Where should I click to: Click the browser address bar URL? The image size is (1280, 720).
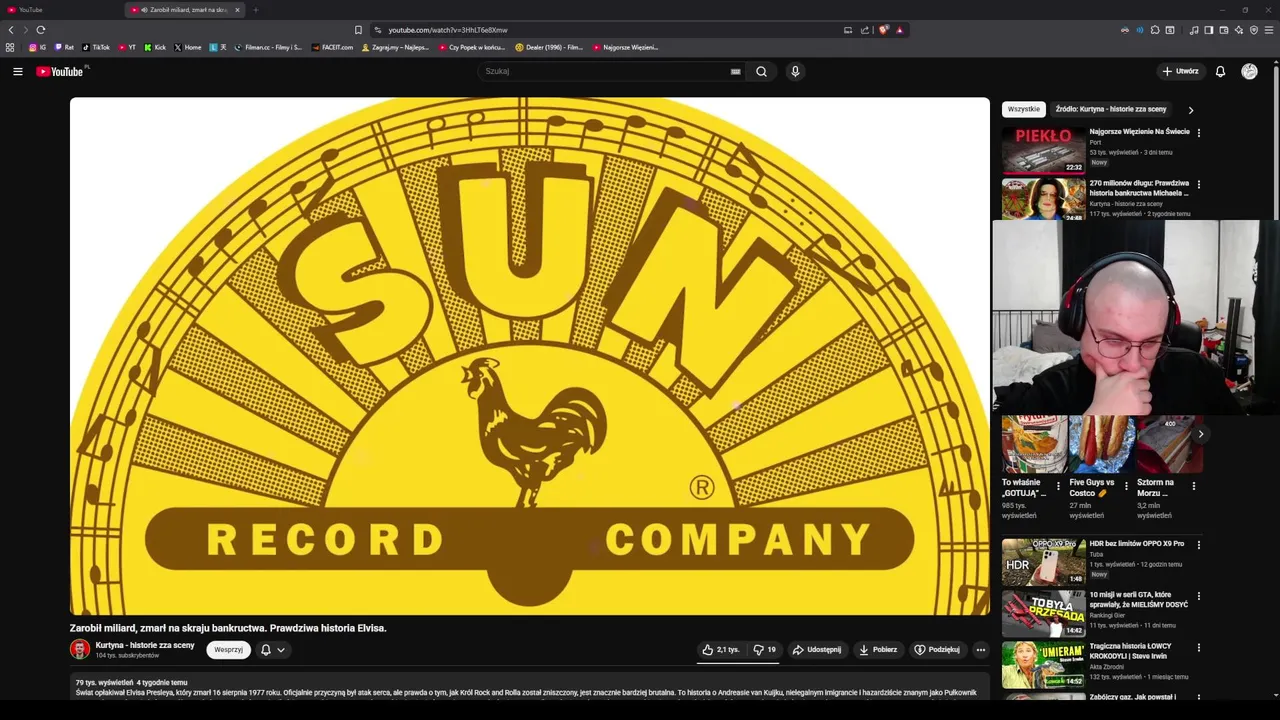click(x=447, y=30)
